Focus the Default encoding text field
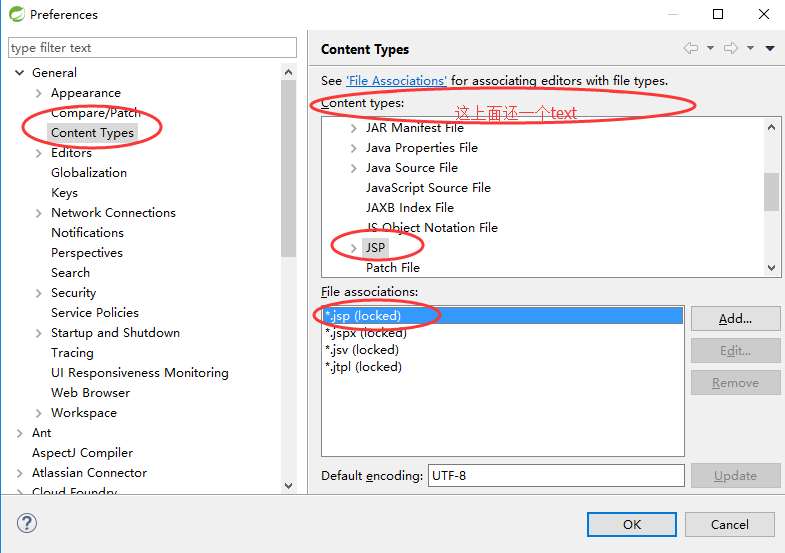 coord(556,476)
